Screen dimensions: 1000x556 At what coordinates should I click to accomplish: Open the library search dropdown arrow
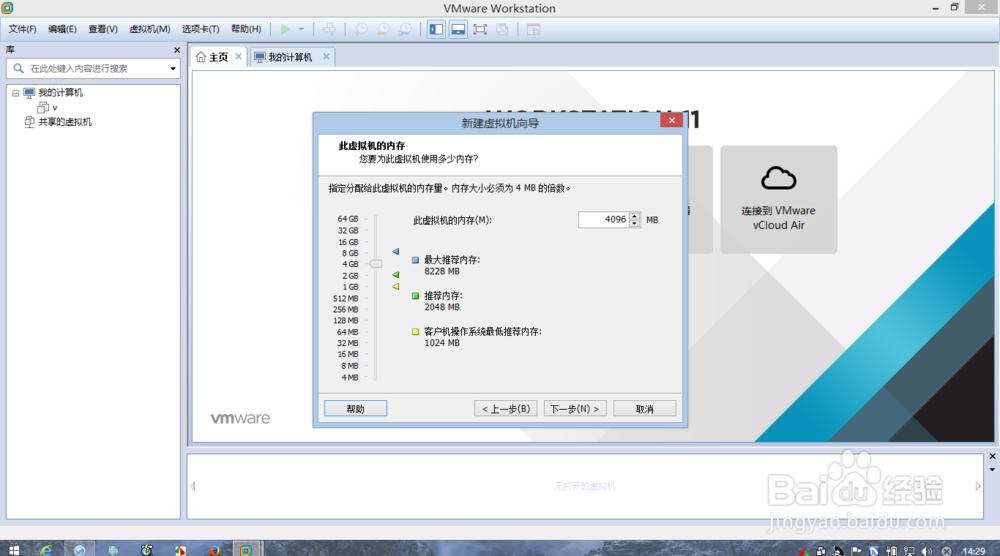[x=173, y=68]
